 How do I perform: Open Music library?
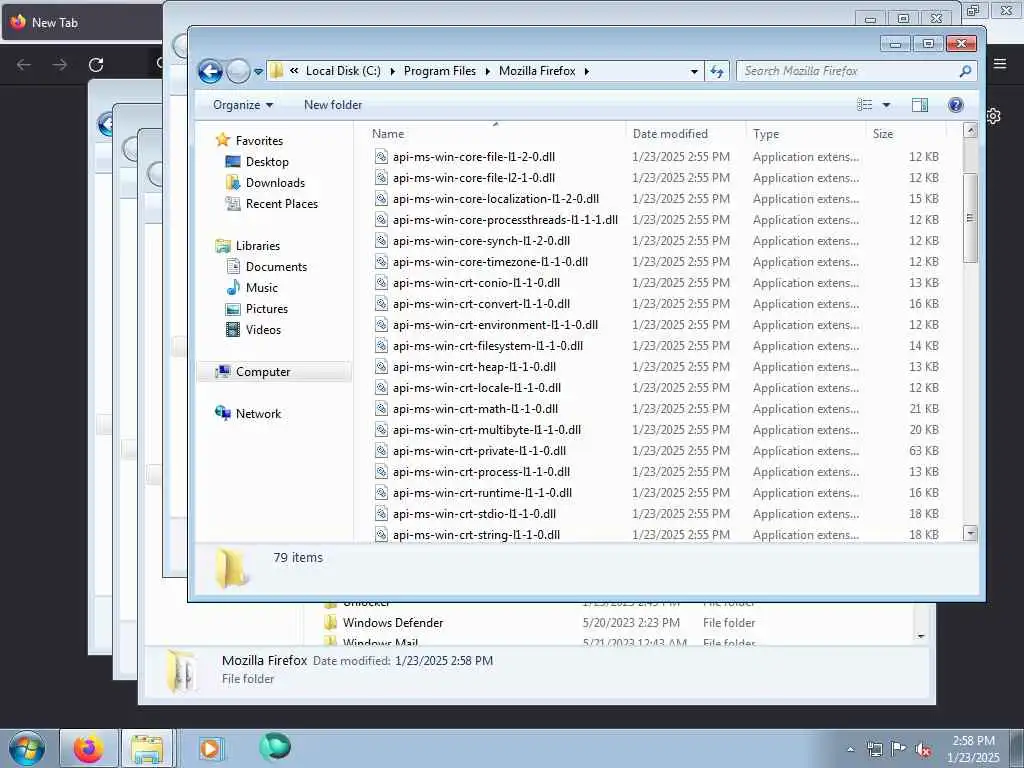[262, 287]
